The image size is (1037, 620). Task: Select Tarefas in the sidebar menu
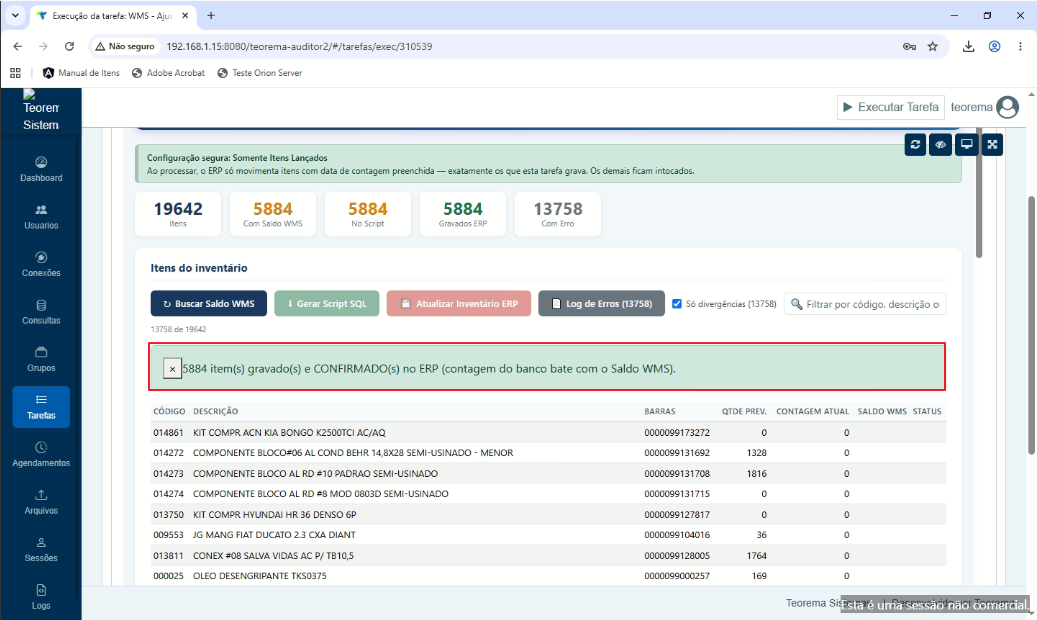pyautogui.click(x=41, y=407)
